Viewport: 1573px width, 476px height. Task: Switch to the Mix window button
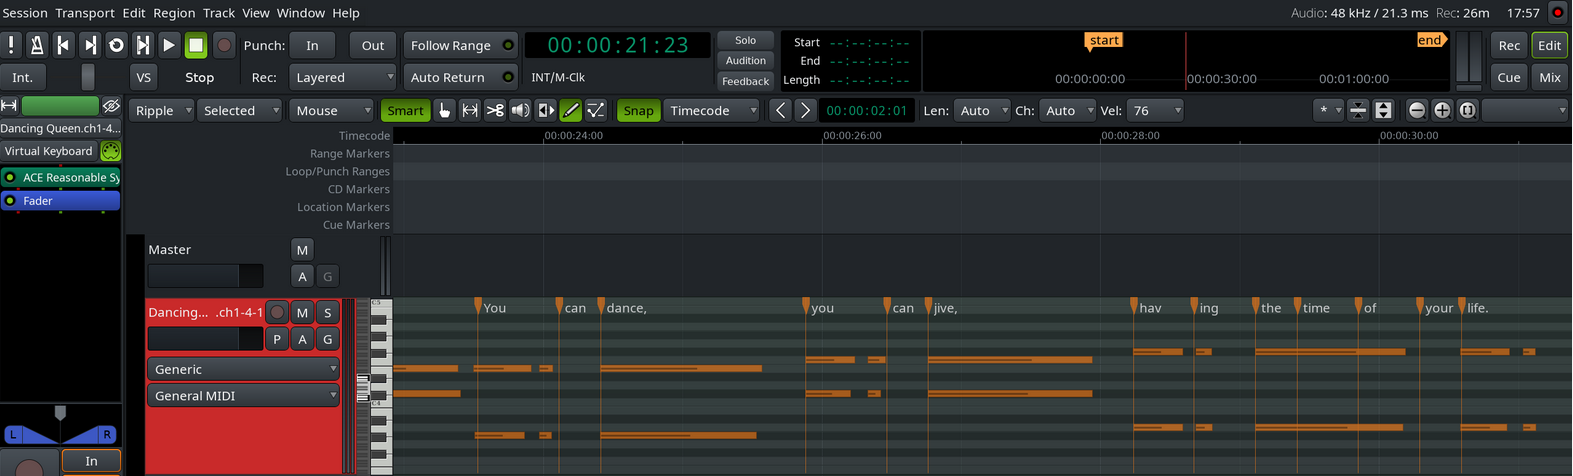1550,77
